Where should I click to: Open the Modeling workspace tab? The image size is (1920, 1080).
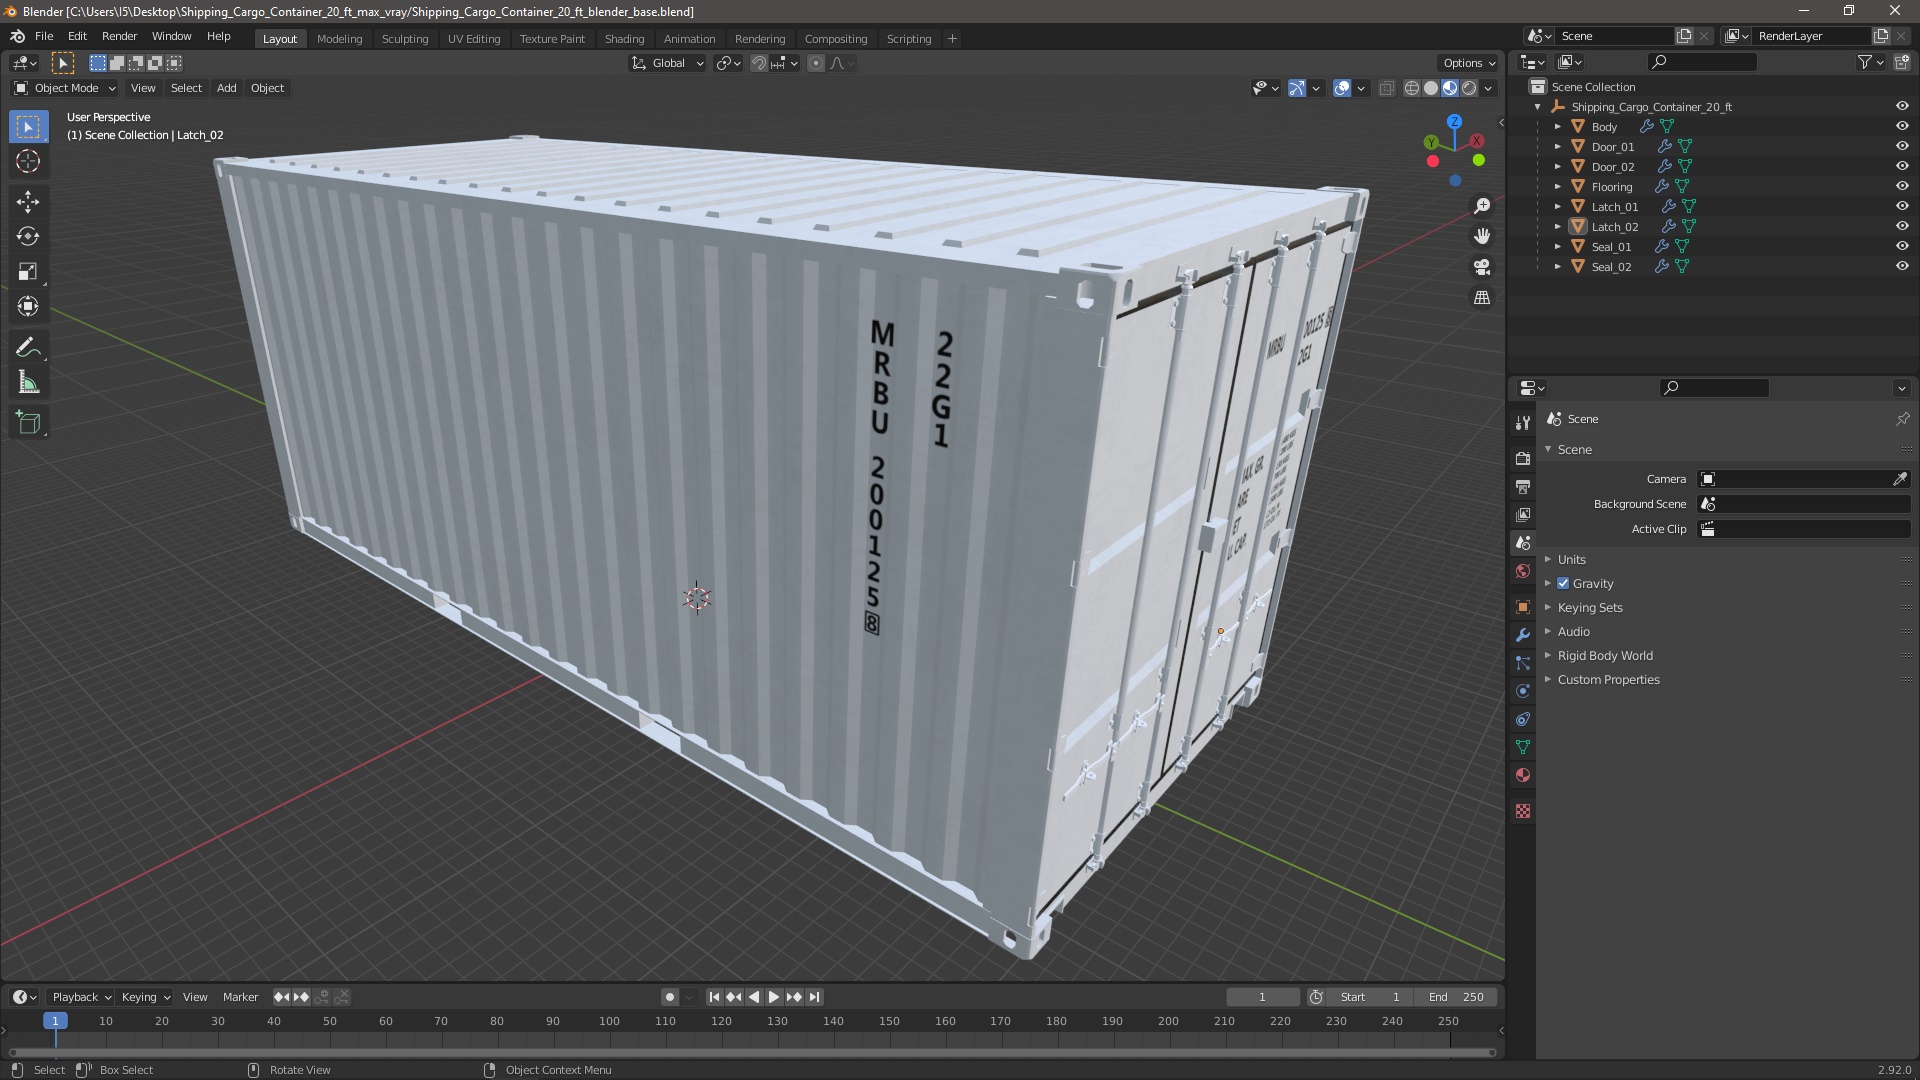click(x=339, y=38)
